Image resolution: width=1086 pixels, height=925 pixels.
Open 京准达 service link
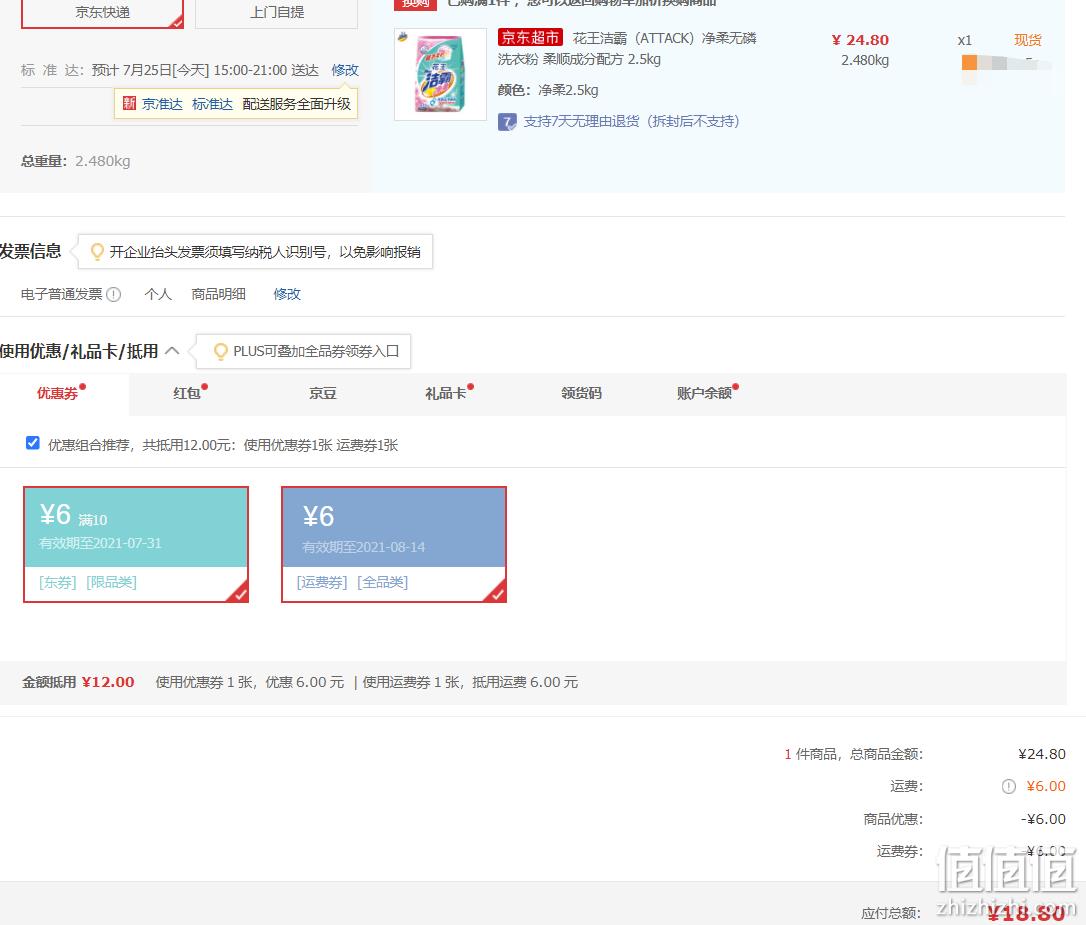pos(162,104)
